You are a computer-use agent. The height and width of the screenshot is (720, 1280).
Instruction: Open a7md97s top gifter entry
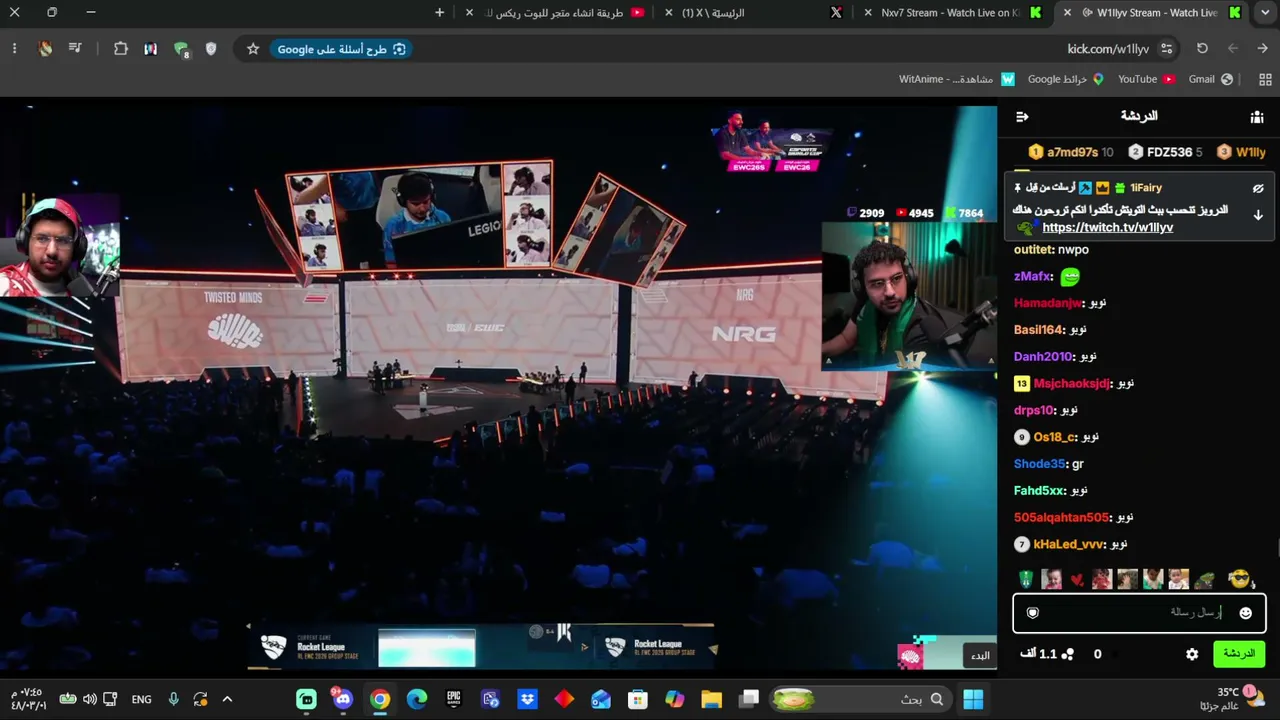coord(1070,152)
